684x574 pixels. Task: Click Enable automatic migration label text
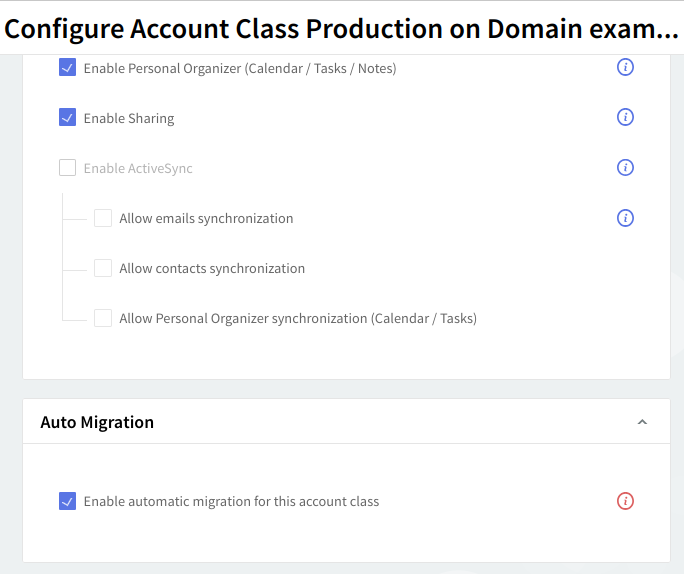231,502
